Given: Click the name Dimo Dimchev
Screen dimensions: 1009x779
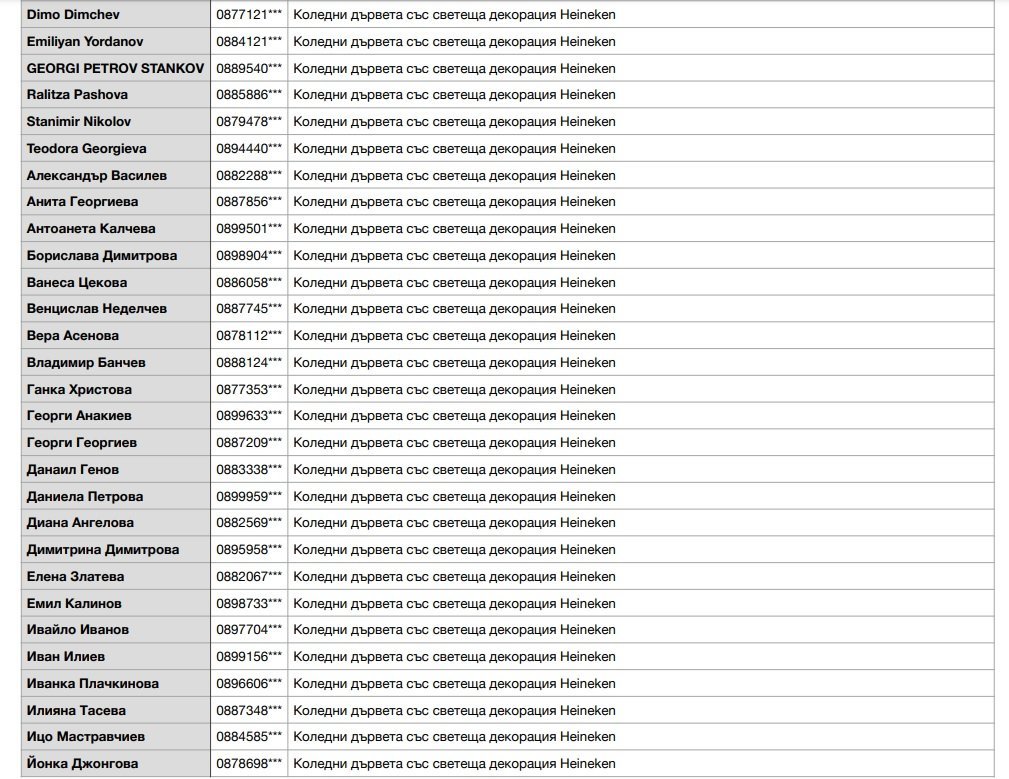Looking at the screenshot, I should 72,15.
